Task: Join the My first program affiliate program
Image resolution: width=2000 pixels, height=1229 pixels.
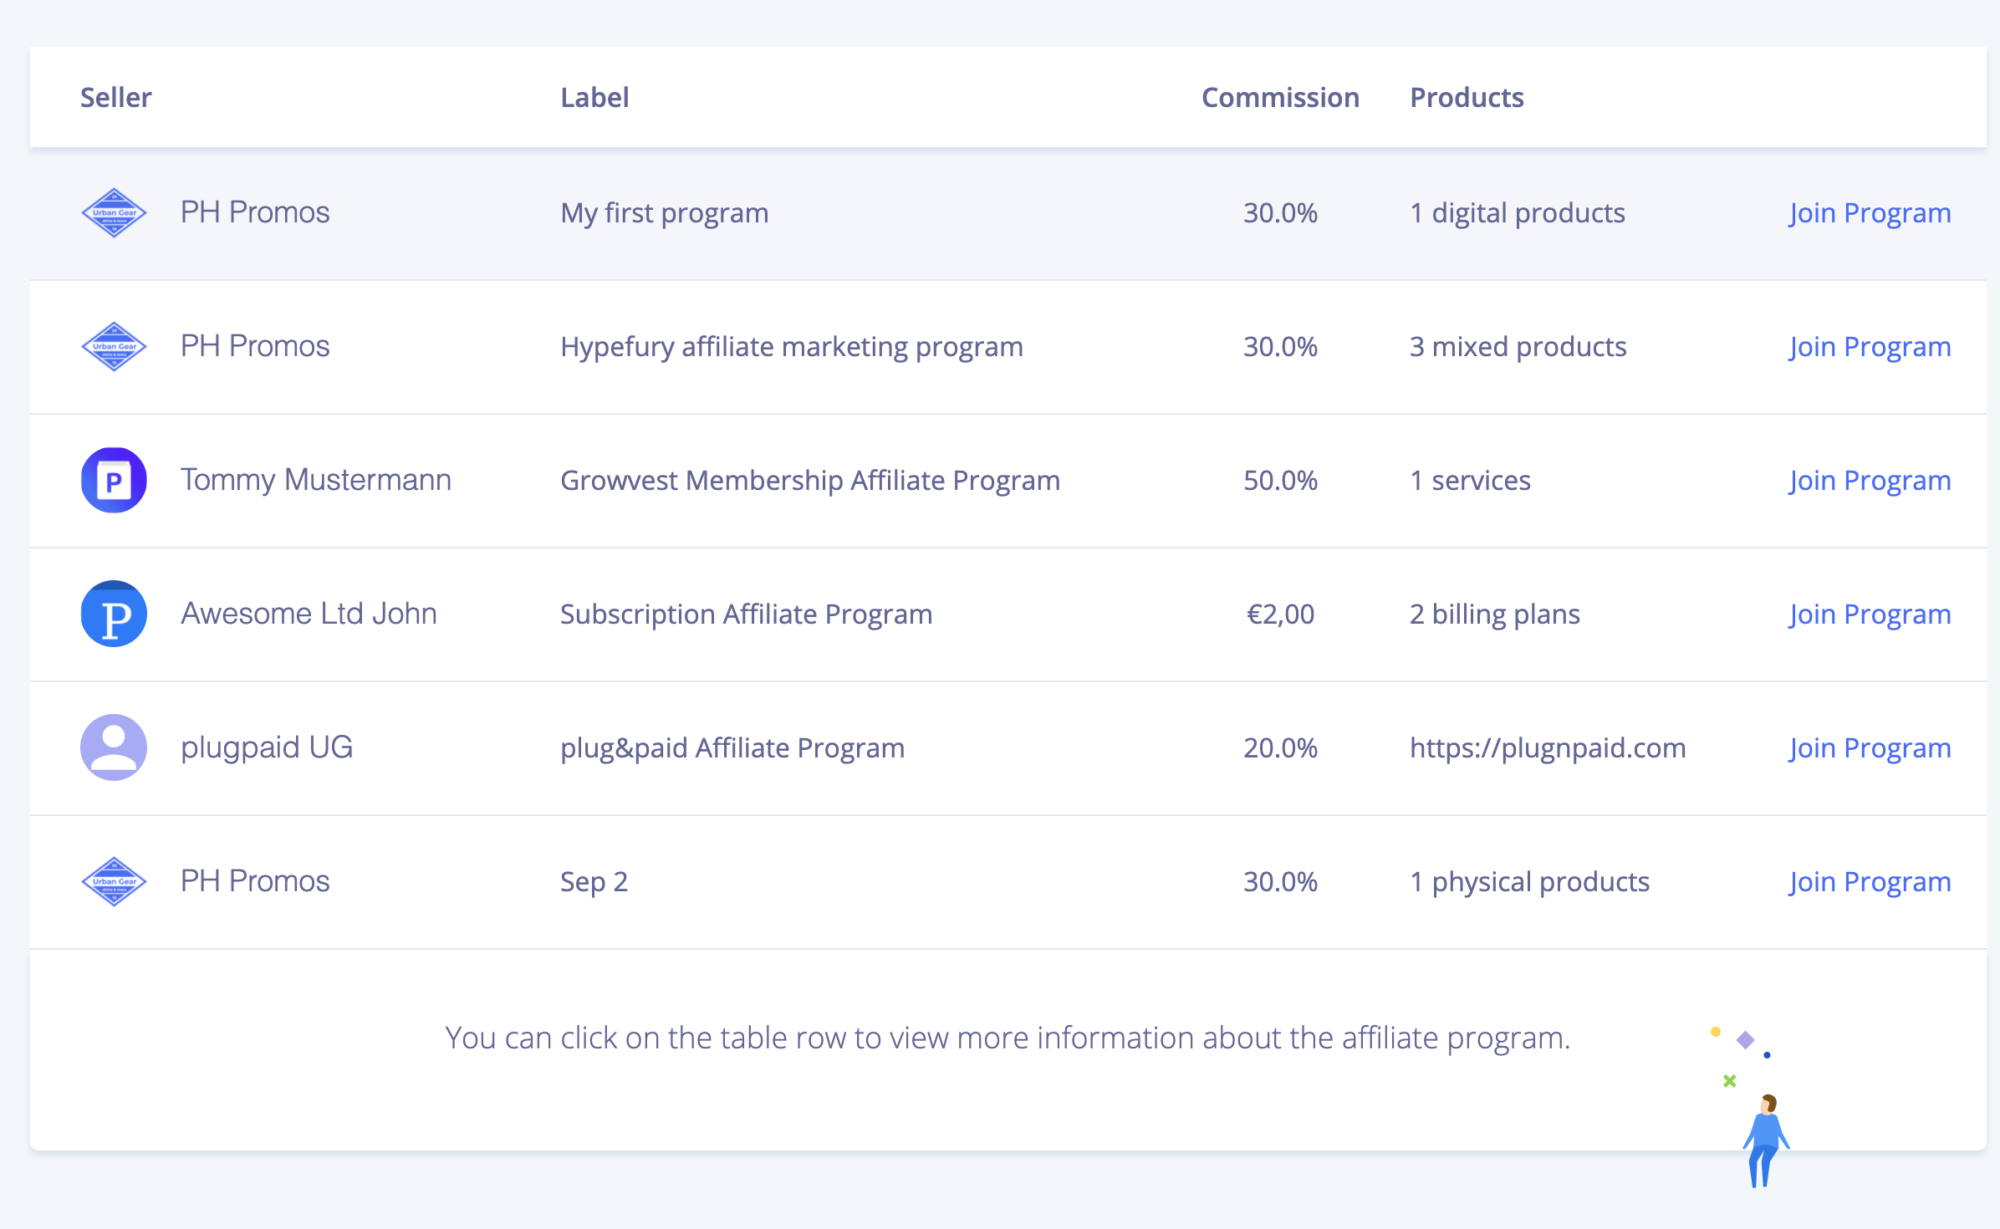Action: [1869, 213]
